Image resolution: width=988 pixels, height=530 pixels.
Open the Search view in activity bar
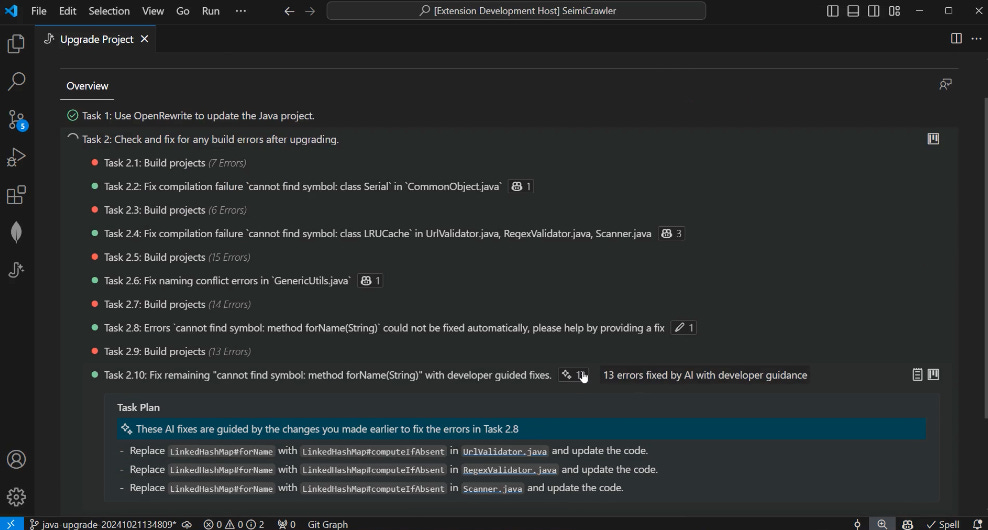16,81
